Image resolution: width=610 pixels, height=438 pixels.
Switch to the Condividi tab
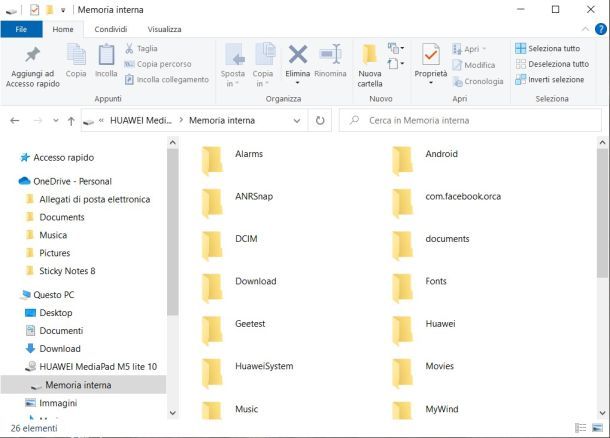110,29
